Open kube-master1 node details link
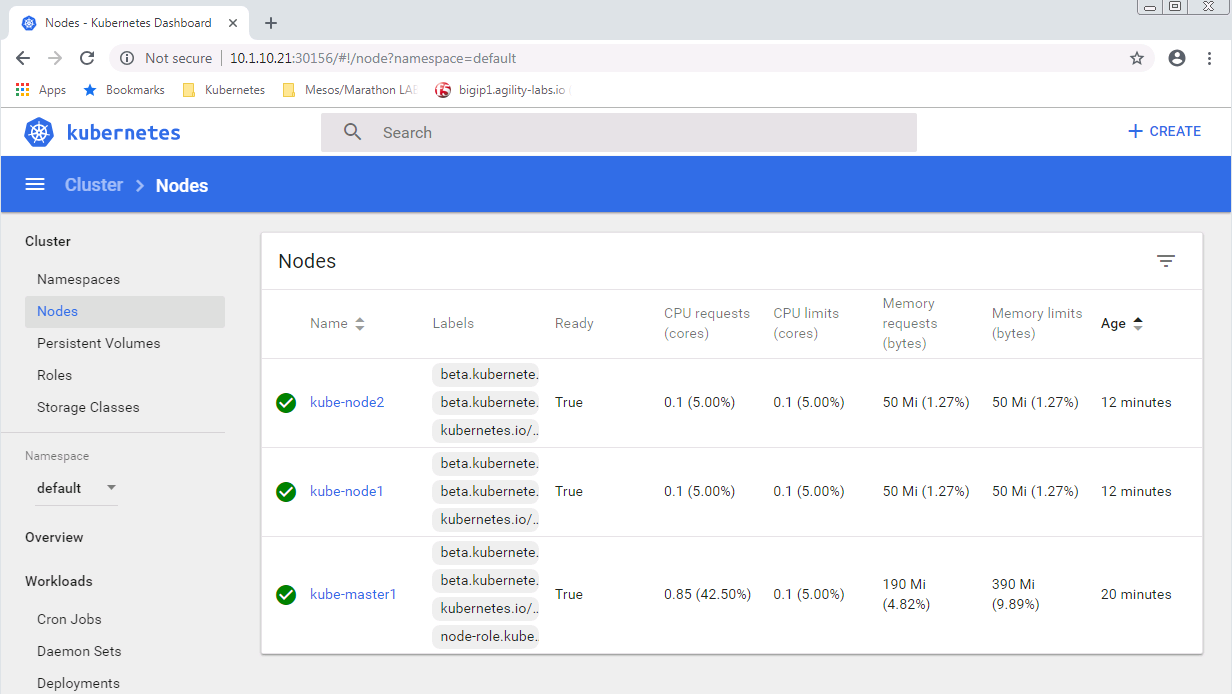The width and height of the screenshot is (1232, 694). click(x=353, y=594)
